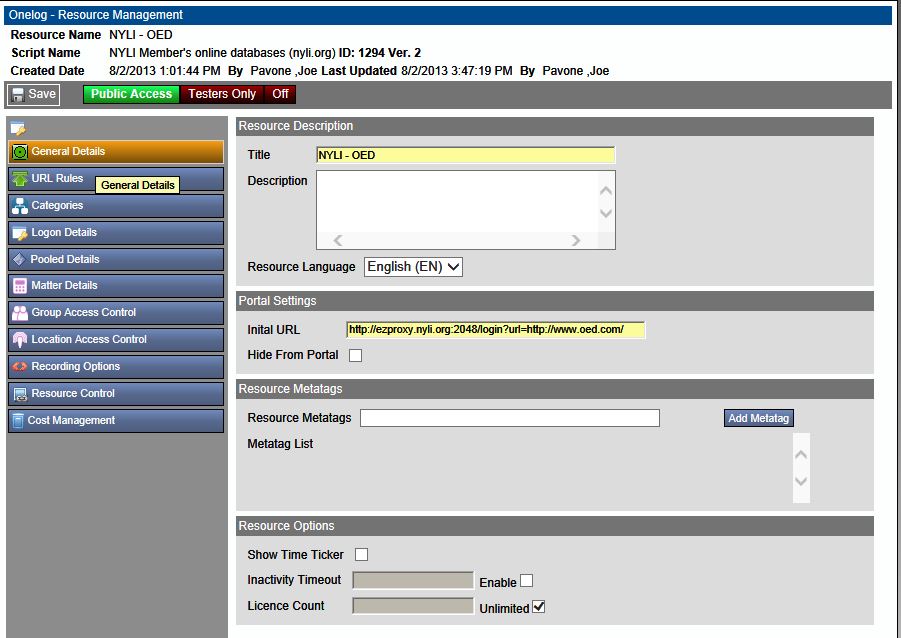Switch to Testers Only mode
Image resolution: width=901 pixels, height=638 pixels.
pyautogui.click(x=222, y=94)
